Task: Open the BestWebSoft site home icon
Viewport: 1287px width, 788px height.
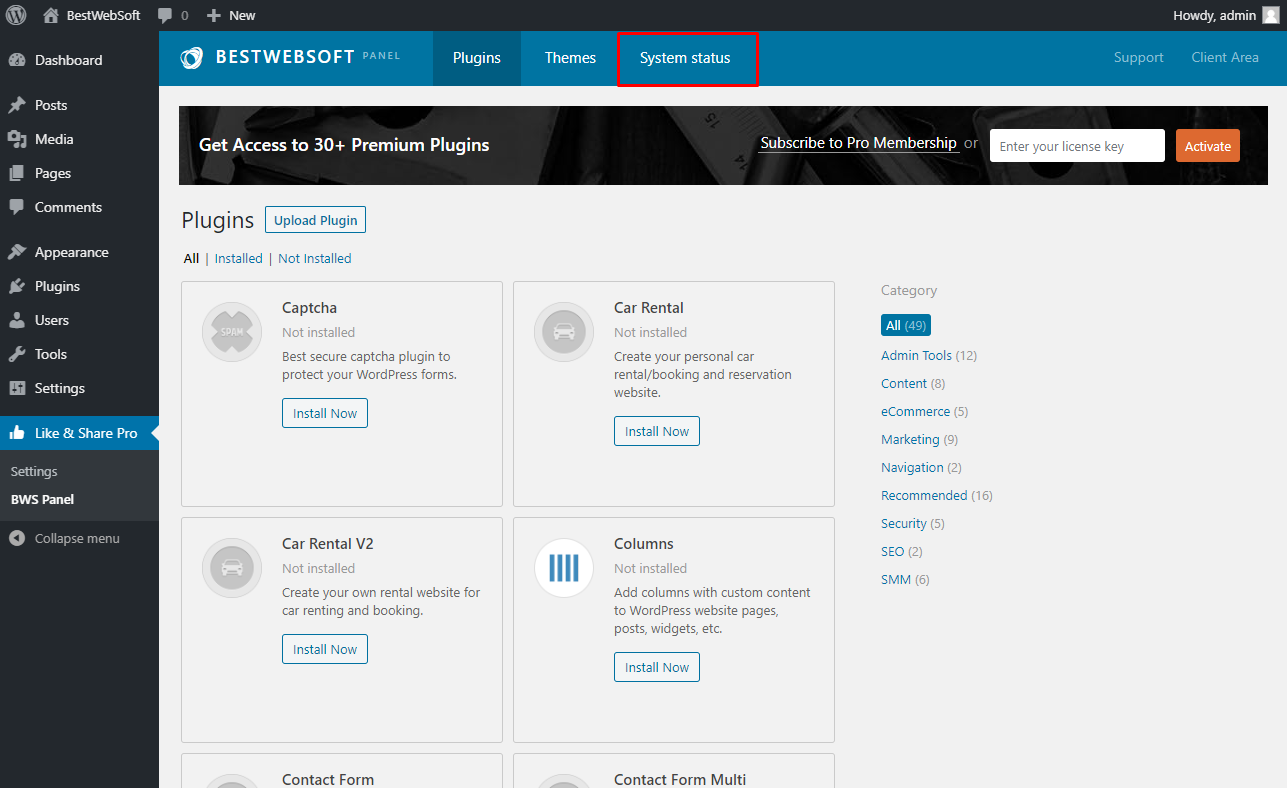Action: [x=51, y=15]
